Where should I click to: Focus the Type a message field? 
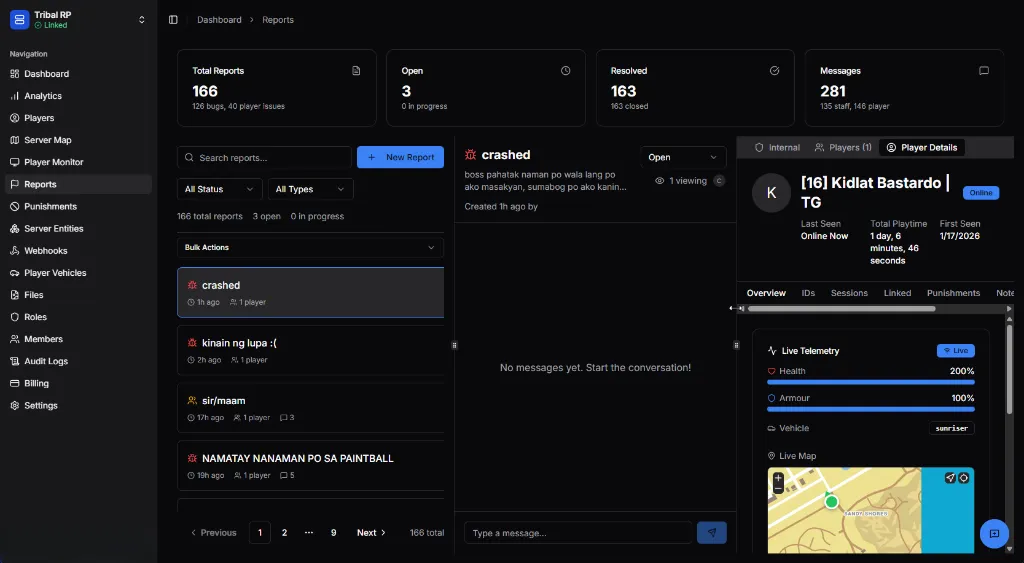click(578, 533)
